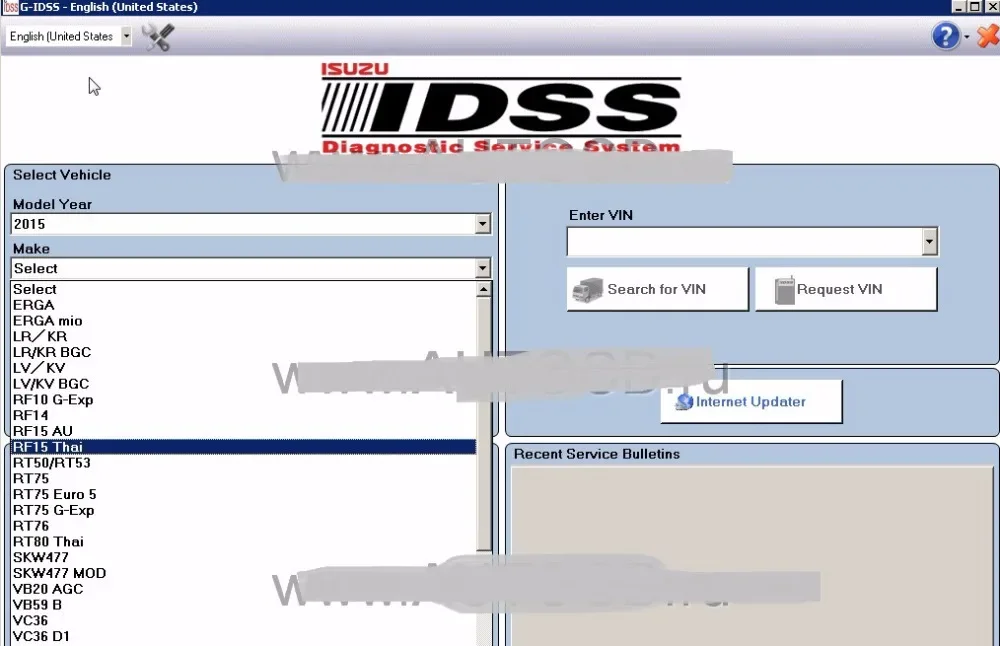The width and height of the screenshot is (1000, 646).
Task: Select highlighted RF15 Thai in the list
Action: (x=243, y=447)
